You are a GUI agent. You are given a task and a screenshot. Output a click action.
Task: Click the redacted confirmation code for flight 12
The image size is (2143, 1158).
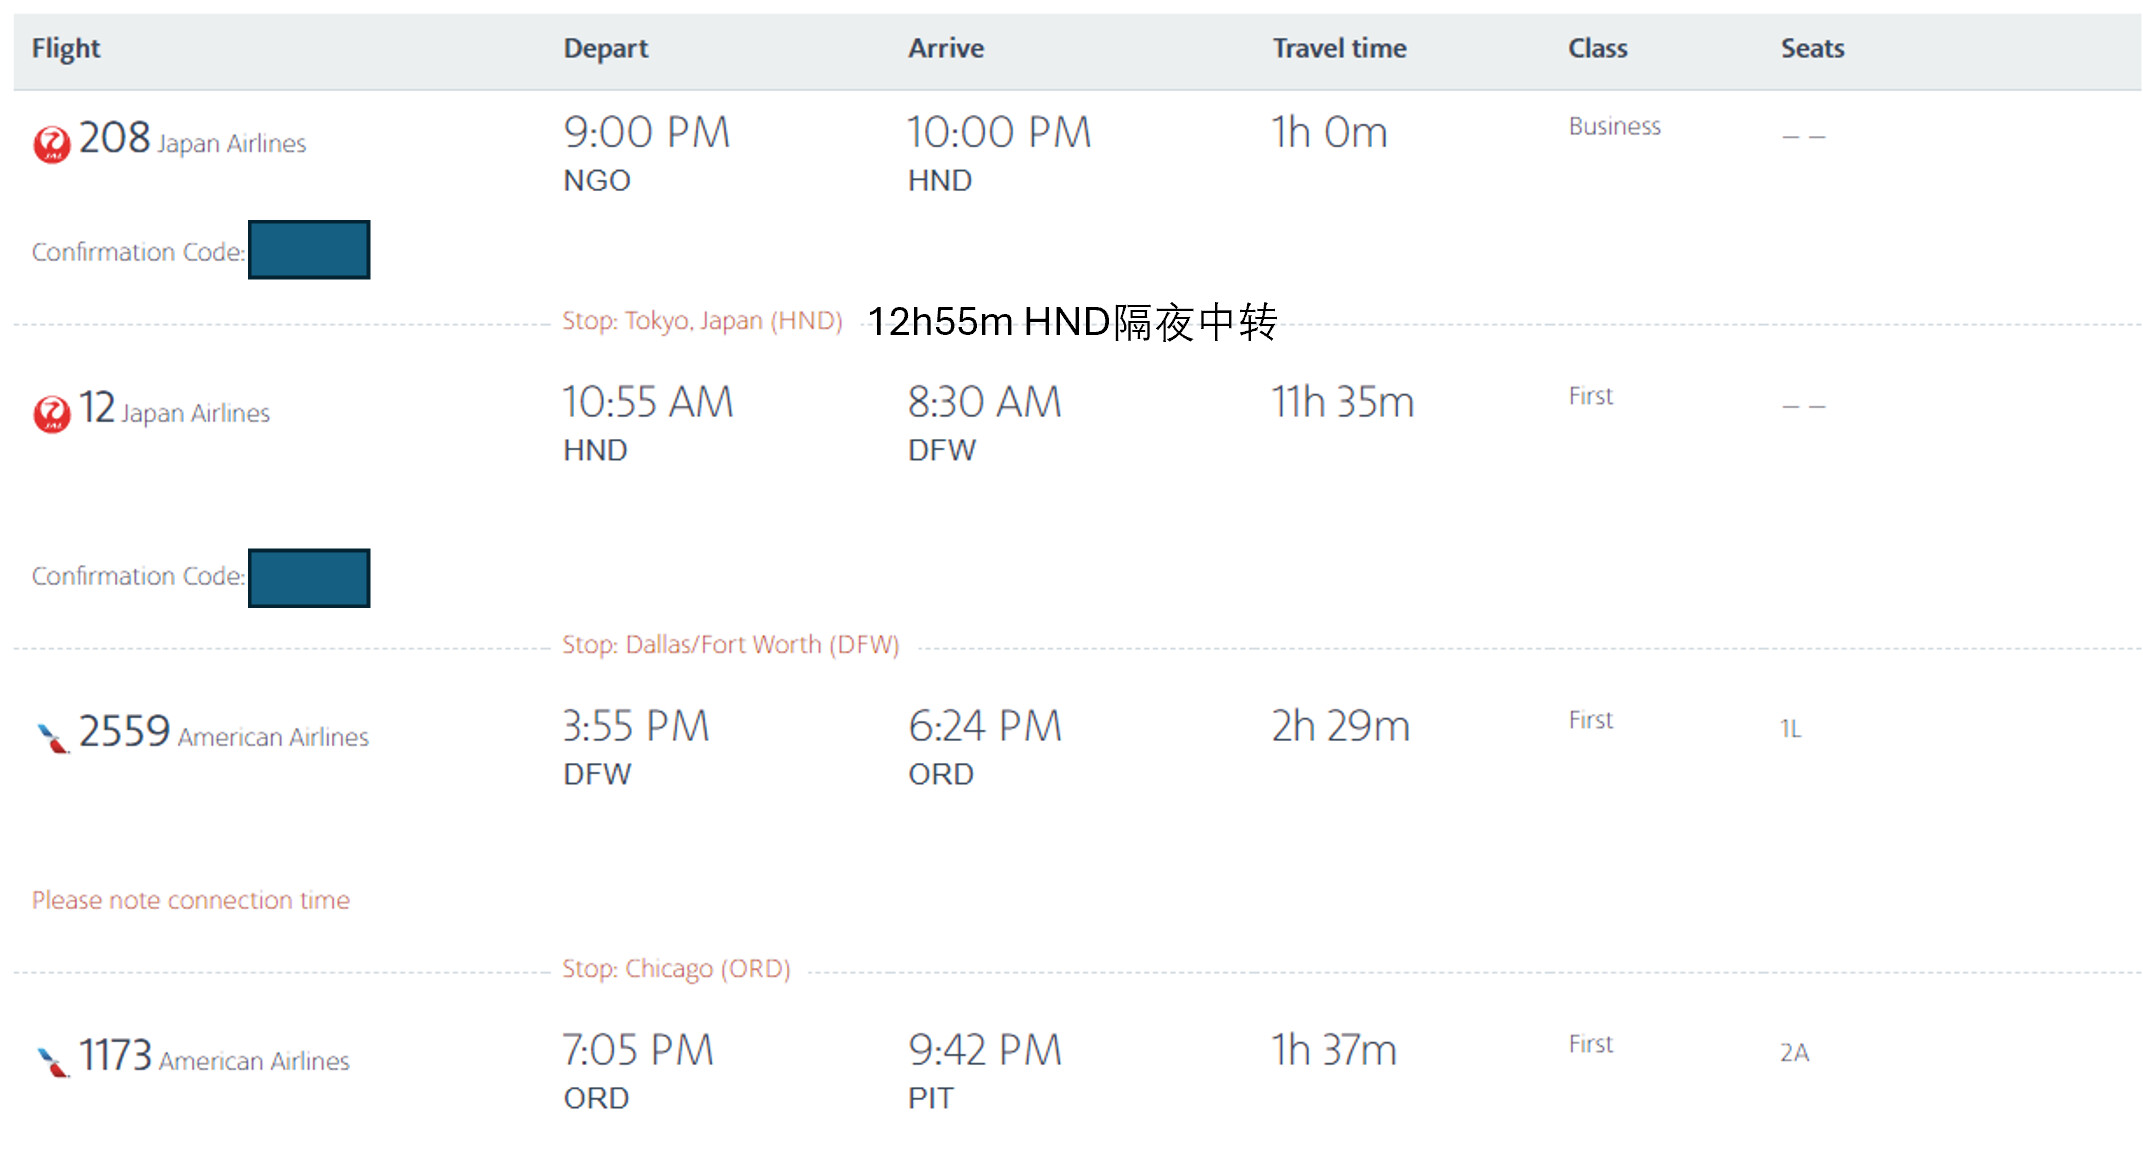click(309, 578)
